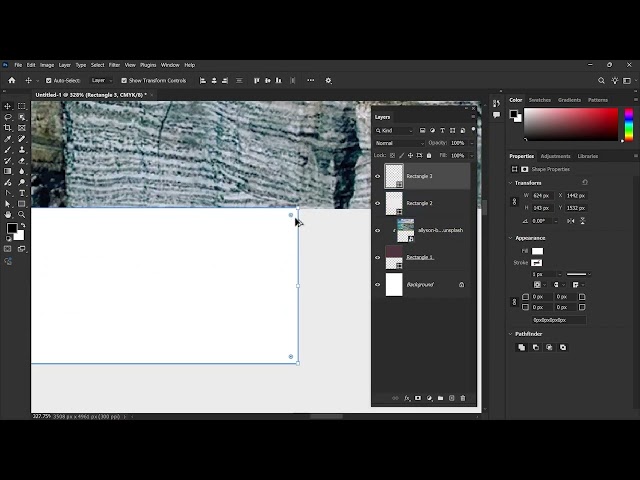
Task: Open the stroke line style dropdown
Action: 578,274
